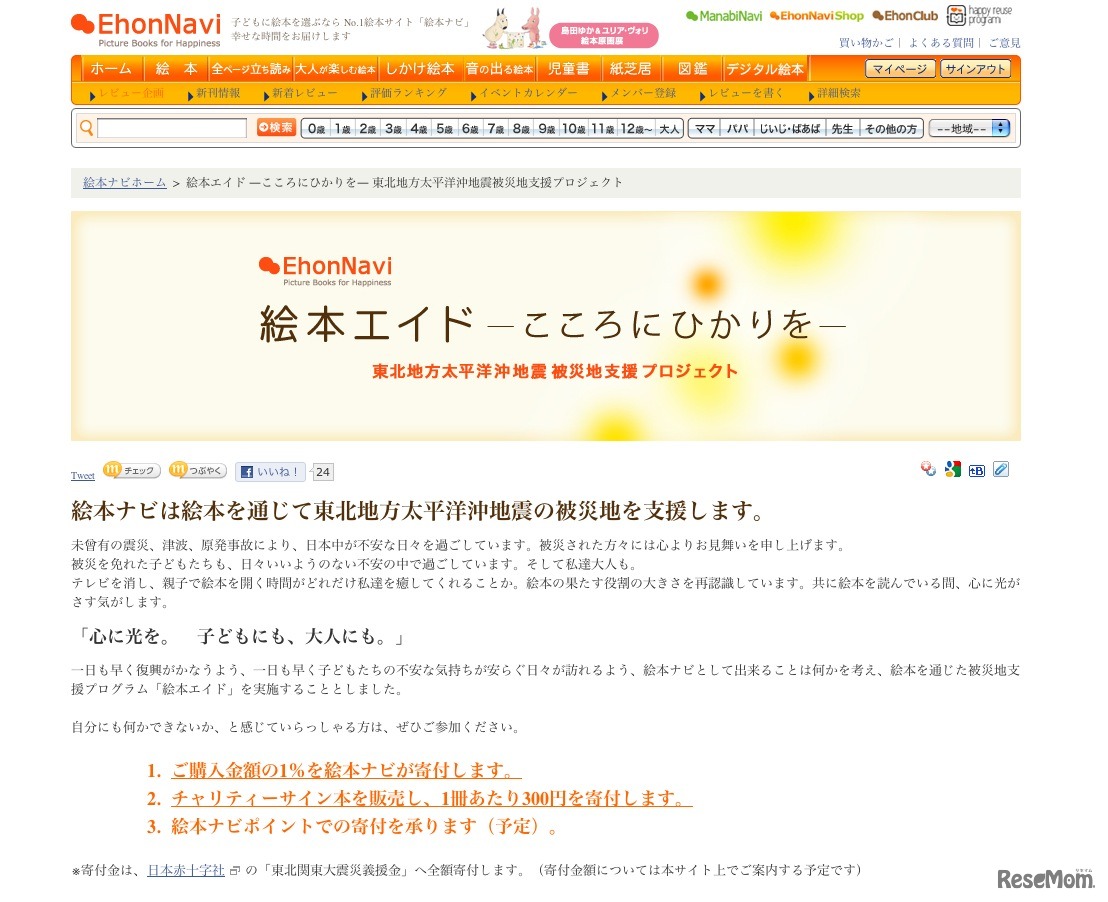The image size is (1108, 902).
Task: Open the 児童書 nav tab
Action: 568,69
